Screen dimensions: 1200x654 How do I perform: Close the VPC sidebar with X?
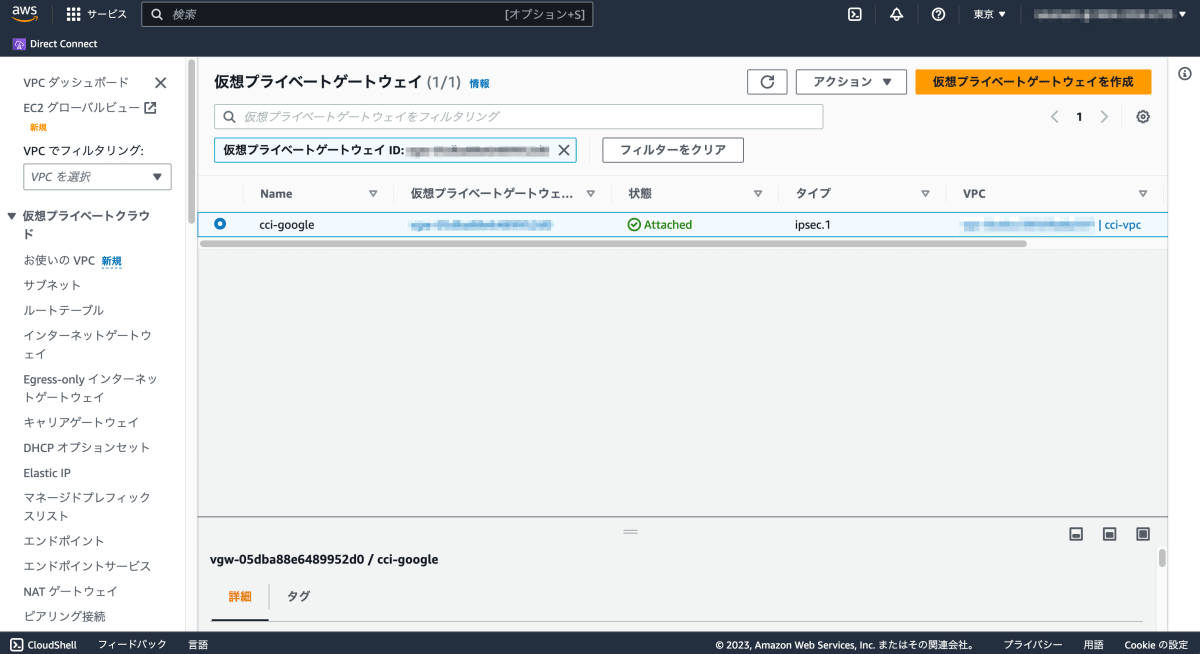click(x=160, y=83)
